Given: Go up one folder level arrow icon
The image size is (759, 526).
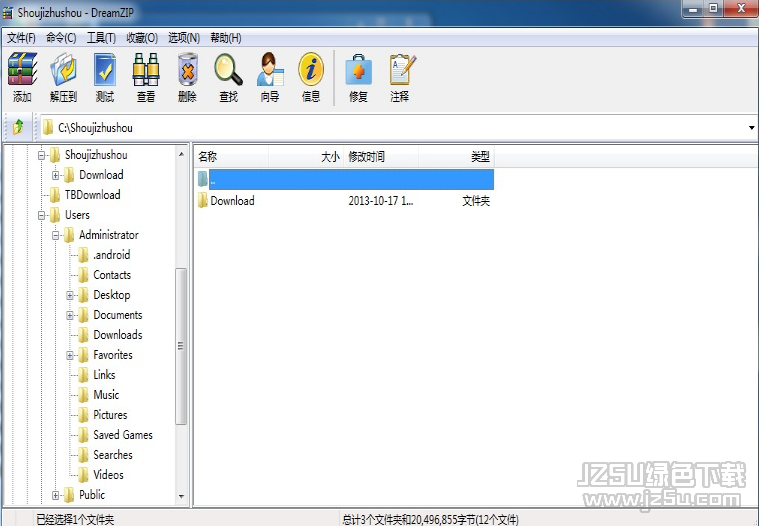Looking at the screenshot, I should (x=18, y=127).
